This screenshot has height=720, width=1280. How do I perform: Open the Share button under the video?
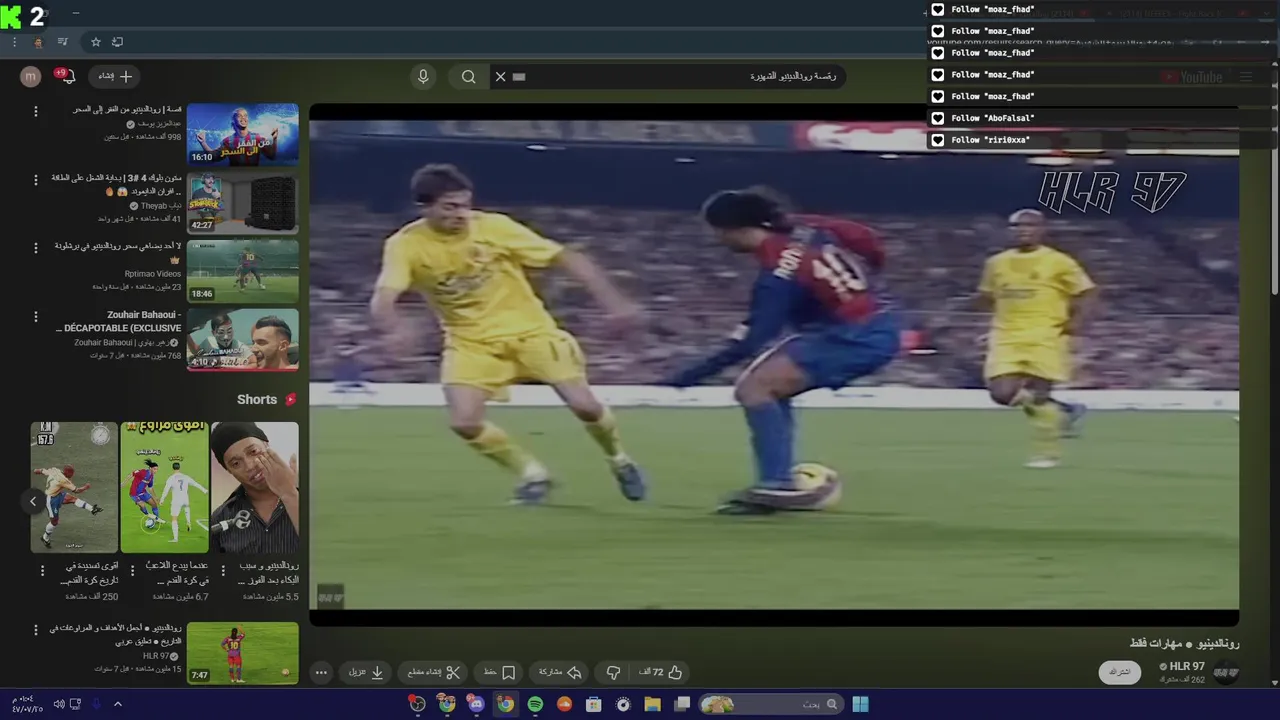coord(560,672)
